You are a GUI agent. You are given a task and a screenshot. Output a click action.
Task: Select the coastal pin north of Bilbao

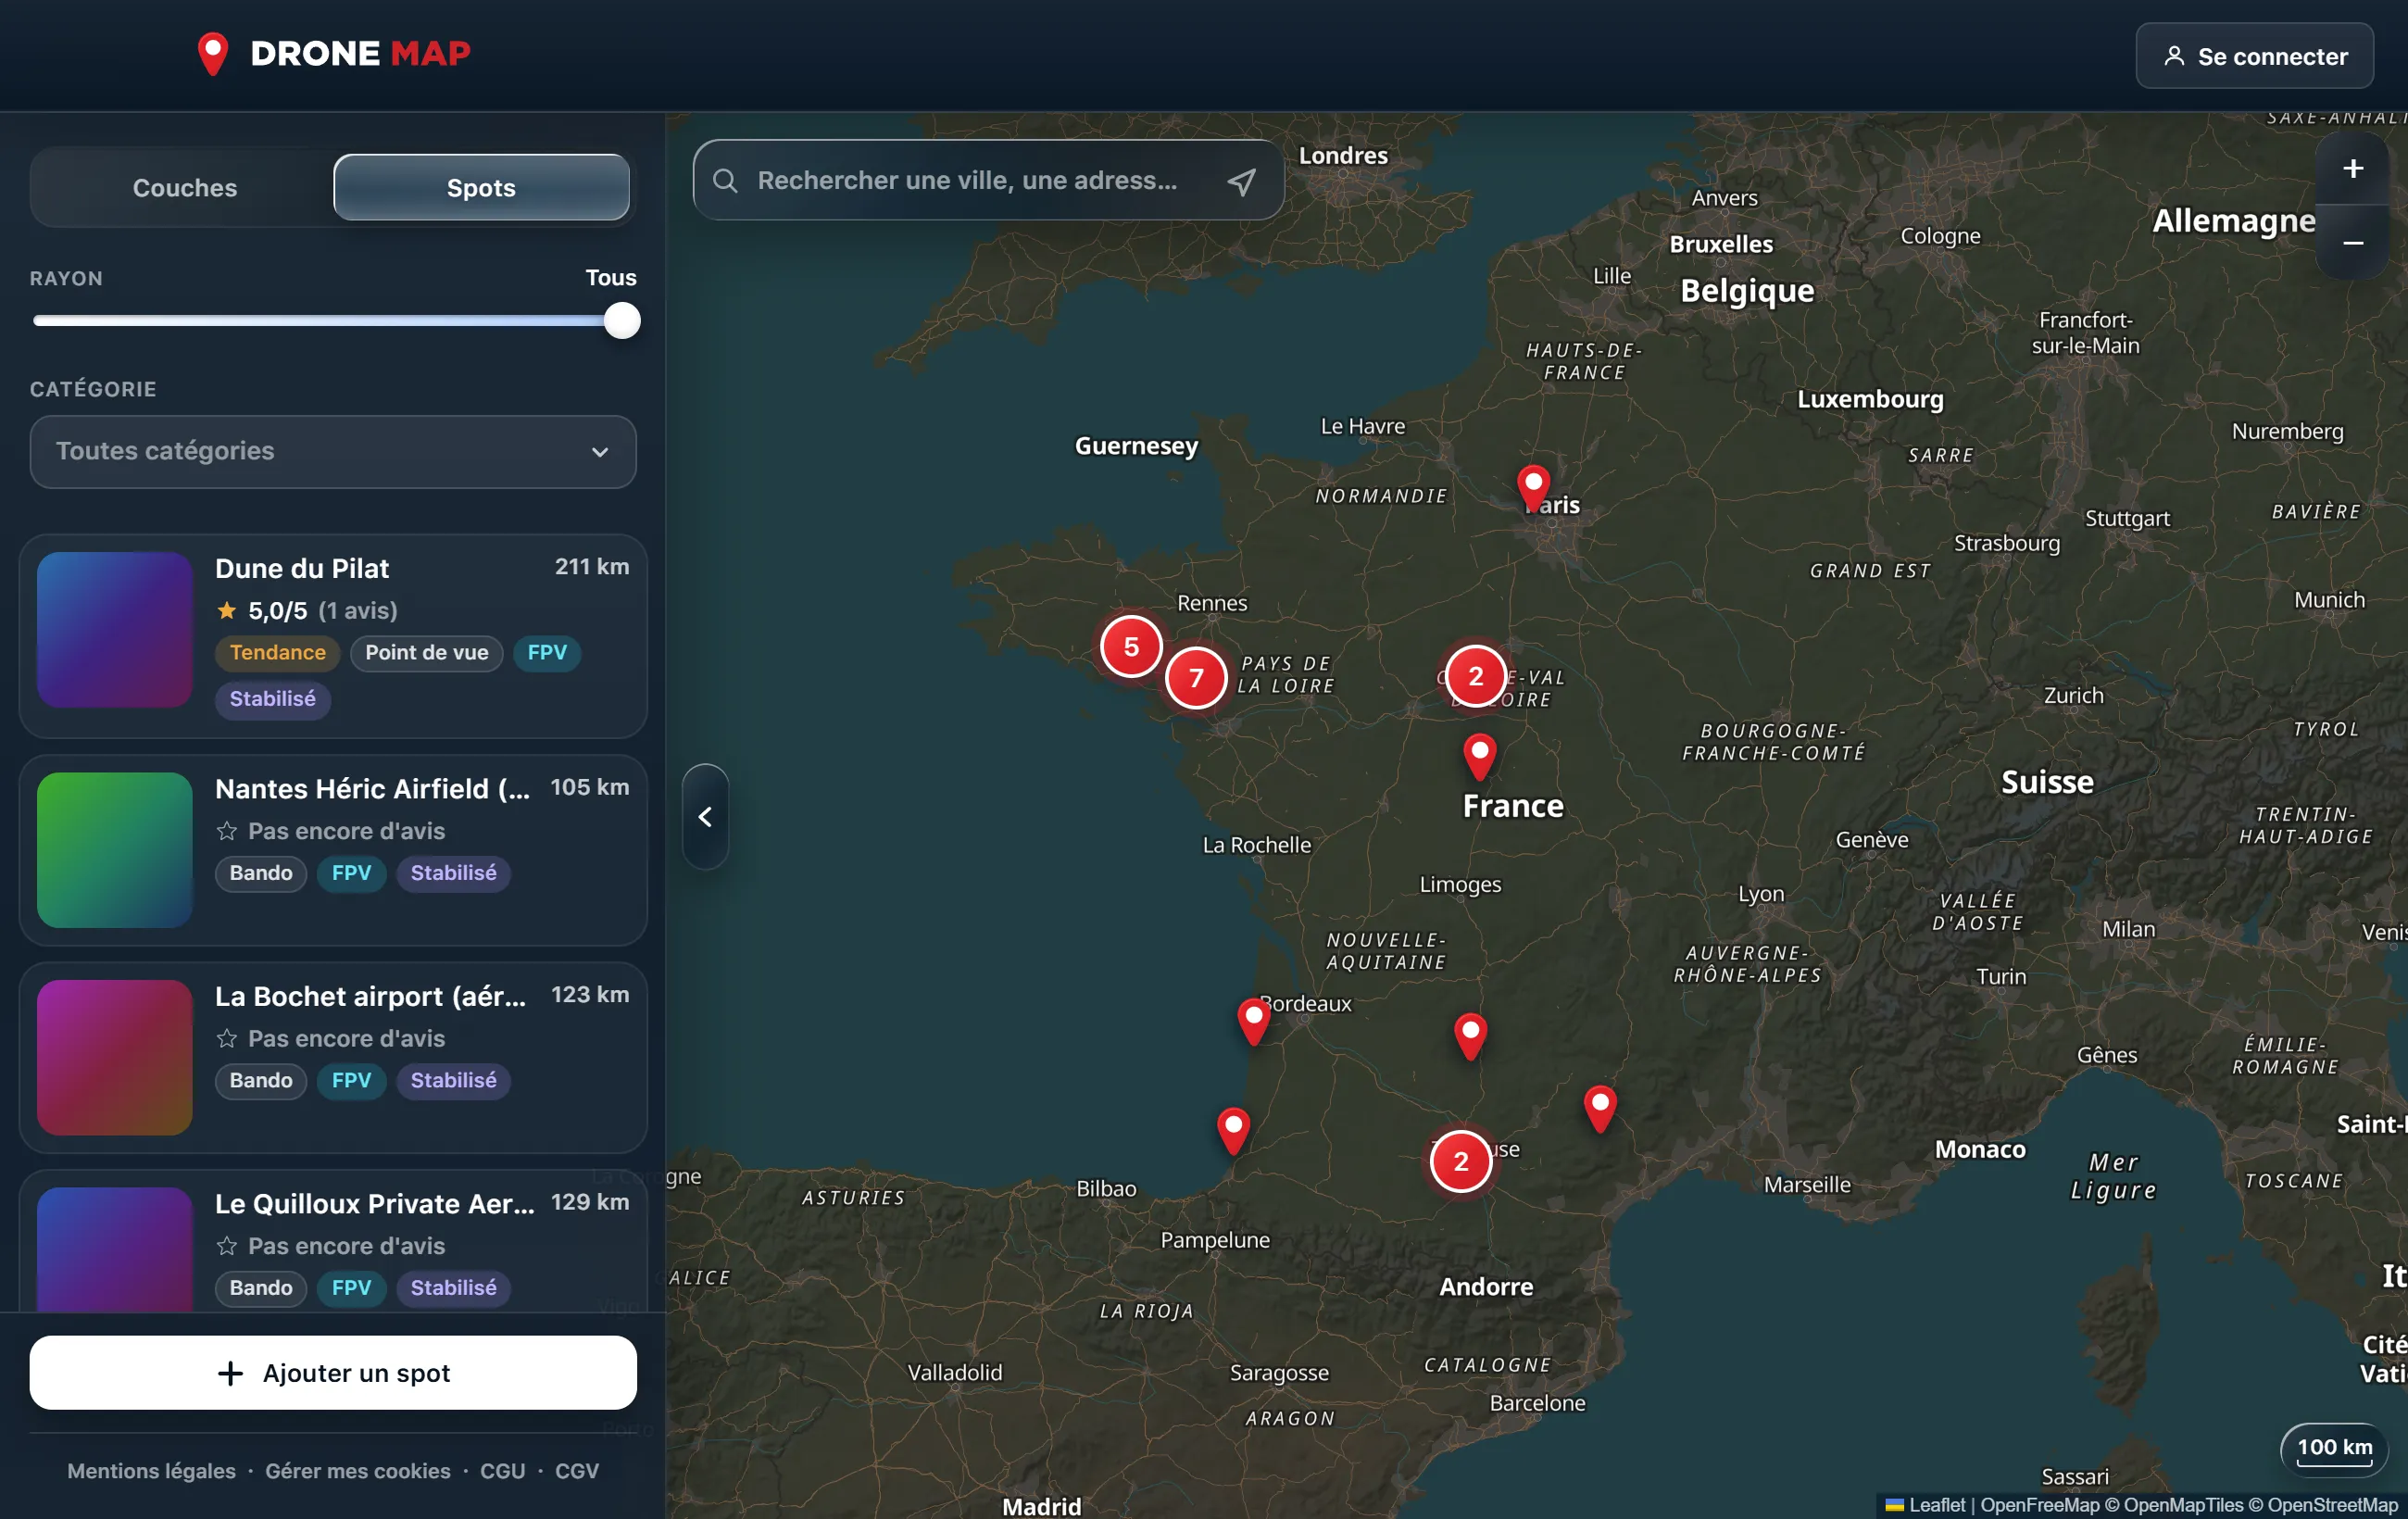1233,1130
